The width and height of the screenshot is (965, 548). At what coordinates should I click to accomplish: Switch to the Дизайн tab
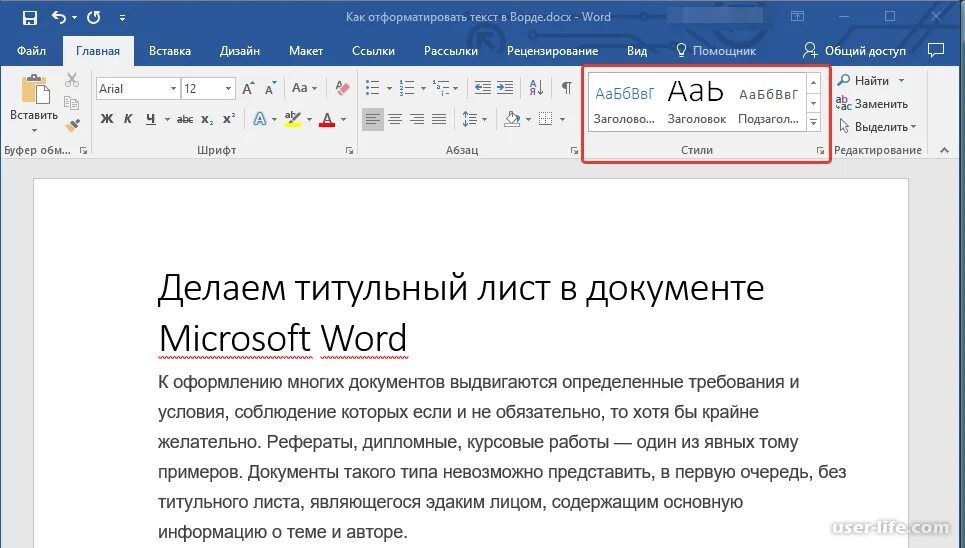coord(239,50)
